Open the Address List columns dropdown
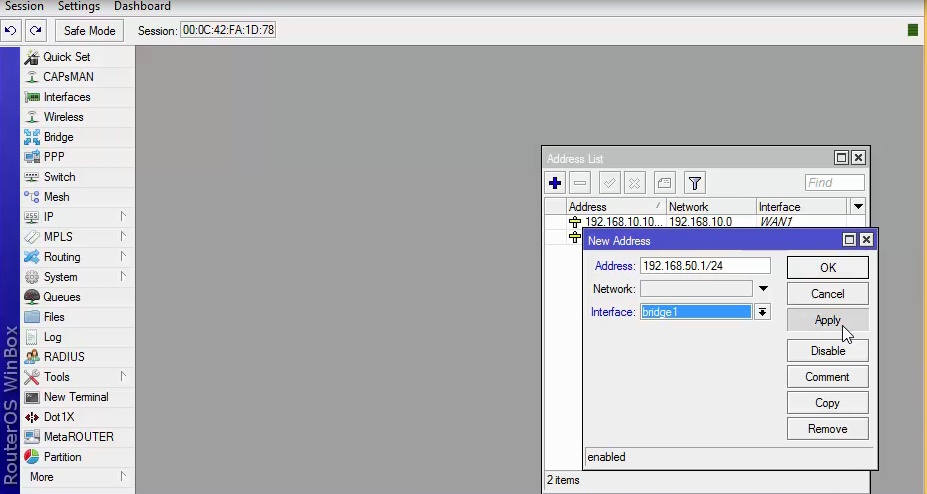The image size is (927, 494). 857,206
